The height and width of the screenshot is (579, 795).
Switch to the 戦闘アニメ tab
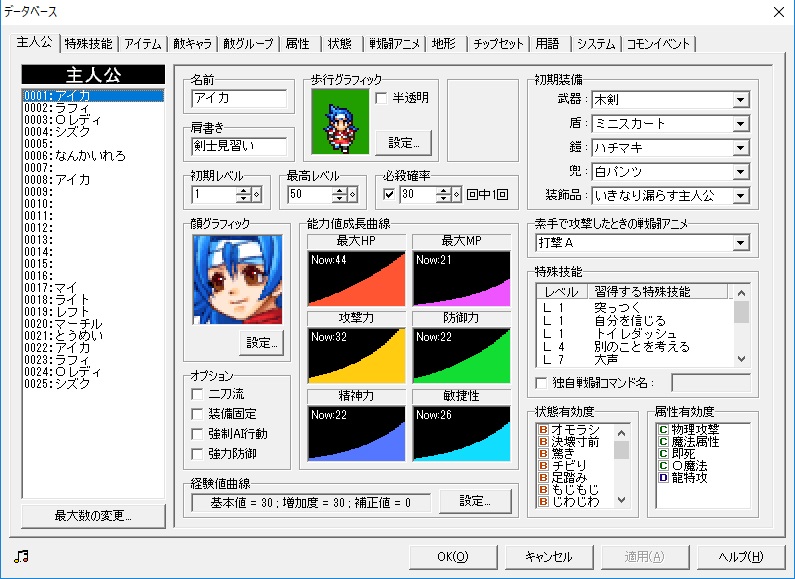pyautogui.click(x=394, y=44)
